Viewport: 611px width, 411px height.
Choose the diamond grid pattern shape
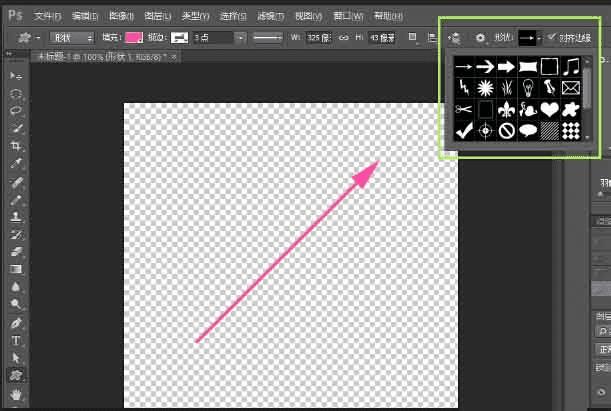pyautogui.click(x=571, y=131)
